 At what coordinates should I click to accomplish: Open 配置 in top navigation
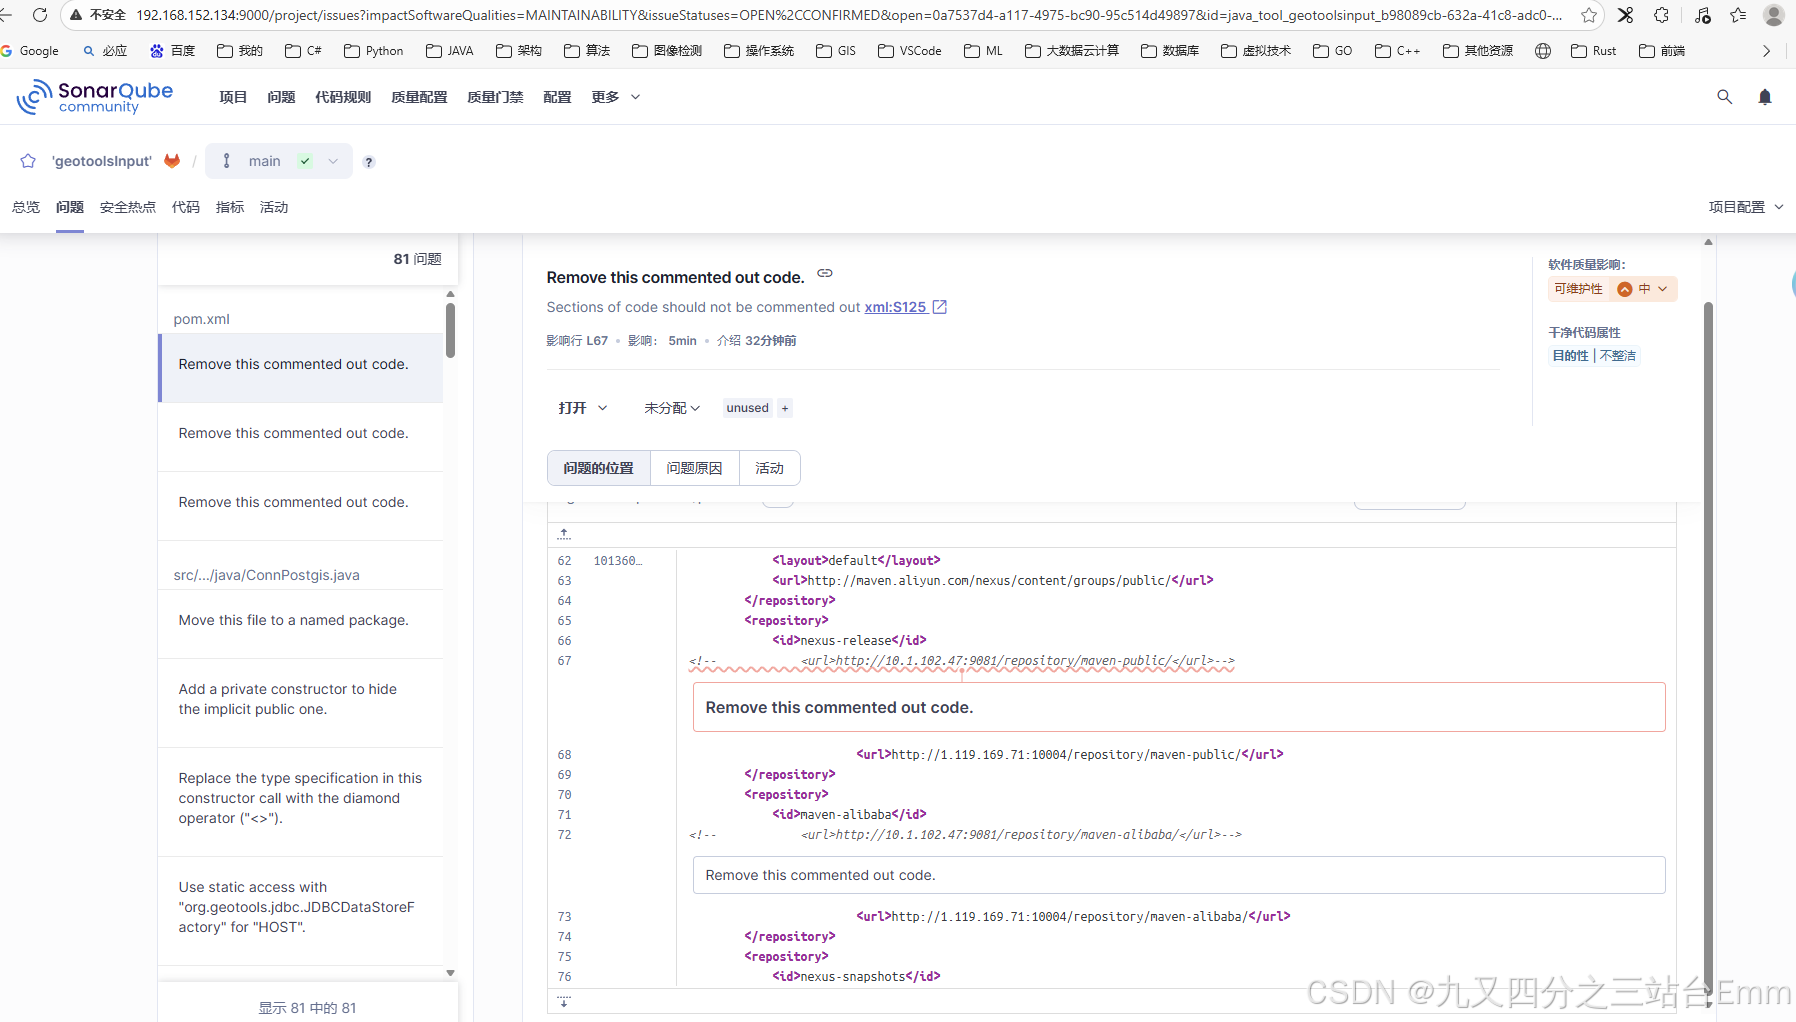[x=557, y=97]
